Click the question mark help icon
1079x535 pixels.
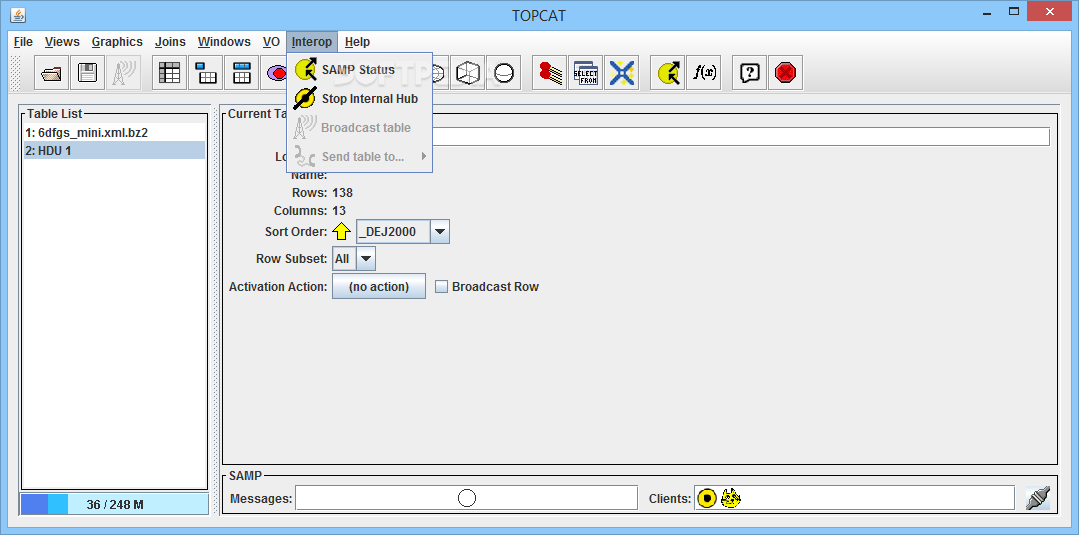749,72
